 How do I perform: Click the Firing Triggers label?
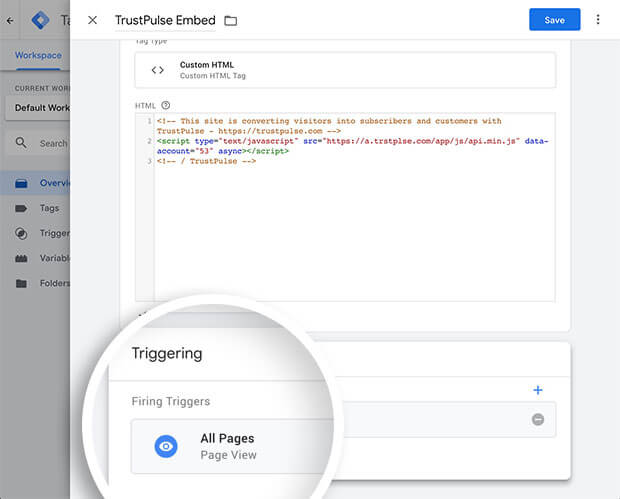click(171, 401)
